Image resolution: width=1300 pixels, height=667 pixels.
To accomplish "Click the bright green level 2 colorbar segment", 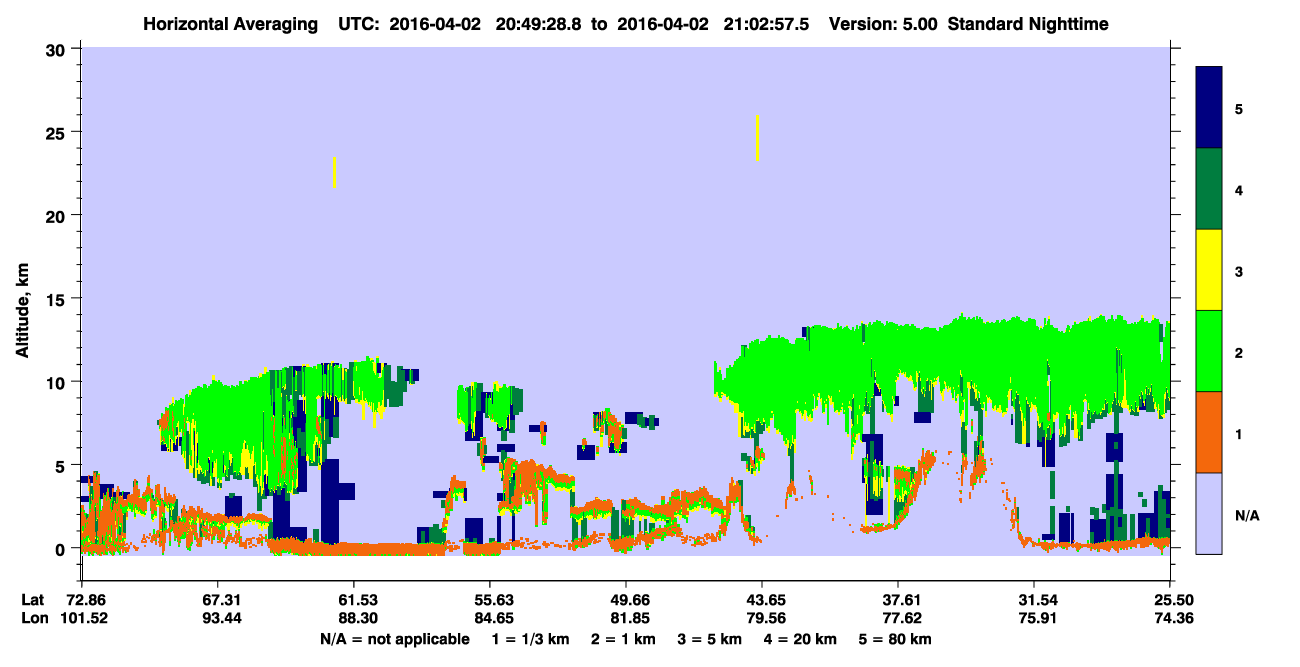I will point(1209,351).
